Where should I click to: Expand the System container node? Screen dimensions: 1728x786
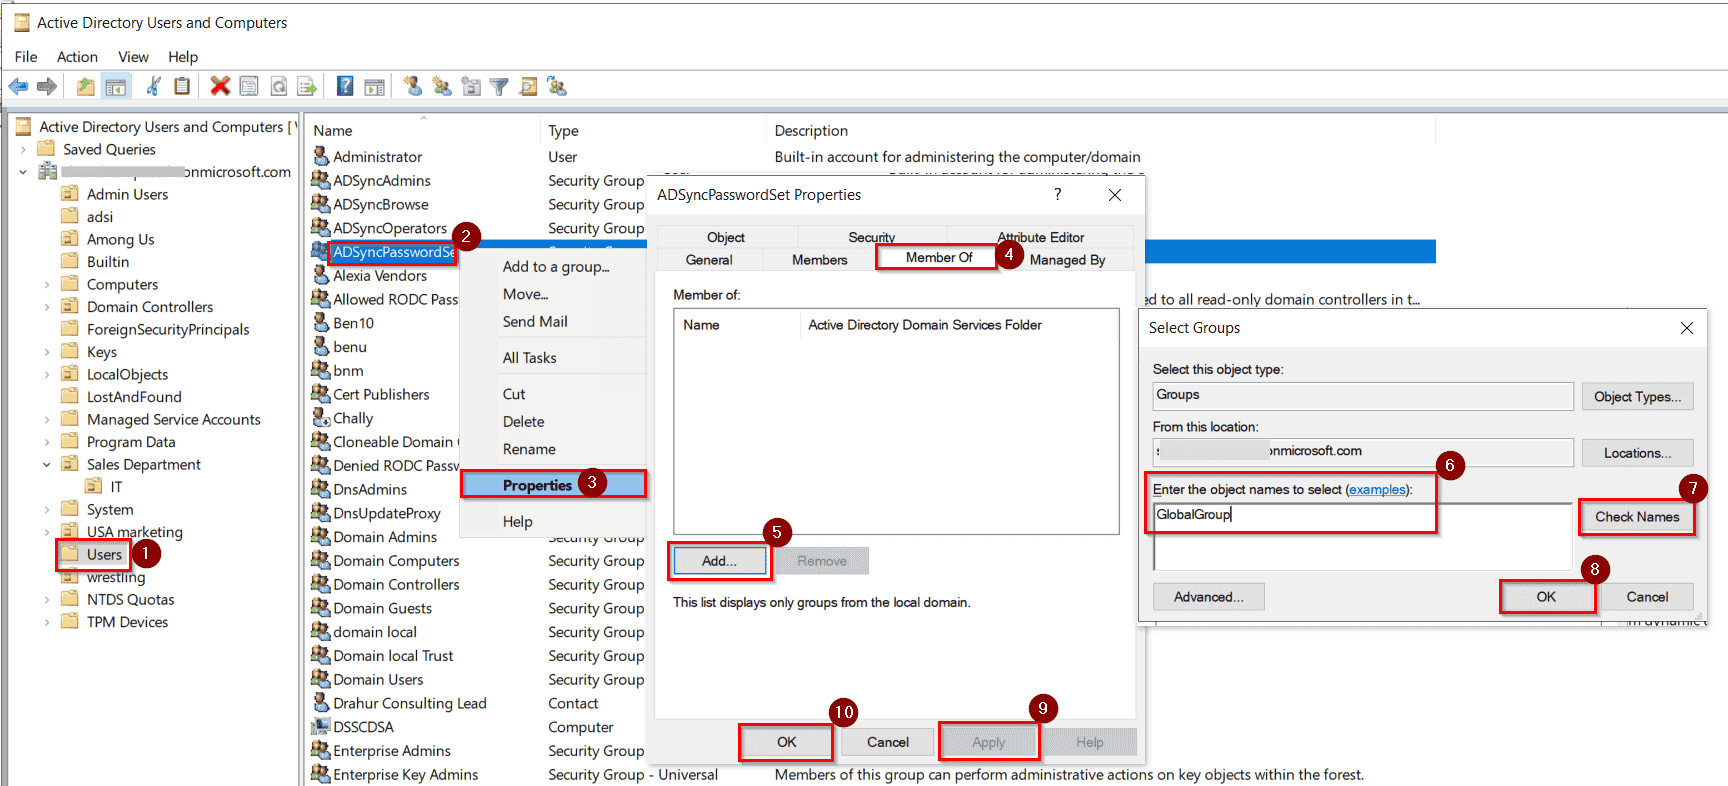47,509
